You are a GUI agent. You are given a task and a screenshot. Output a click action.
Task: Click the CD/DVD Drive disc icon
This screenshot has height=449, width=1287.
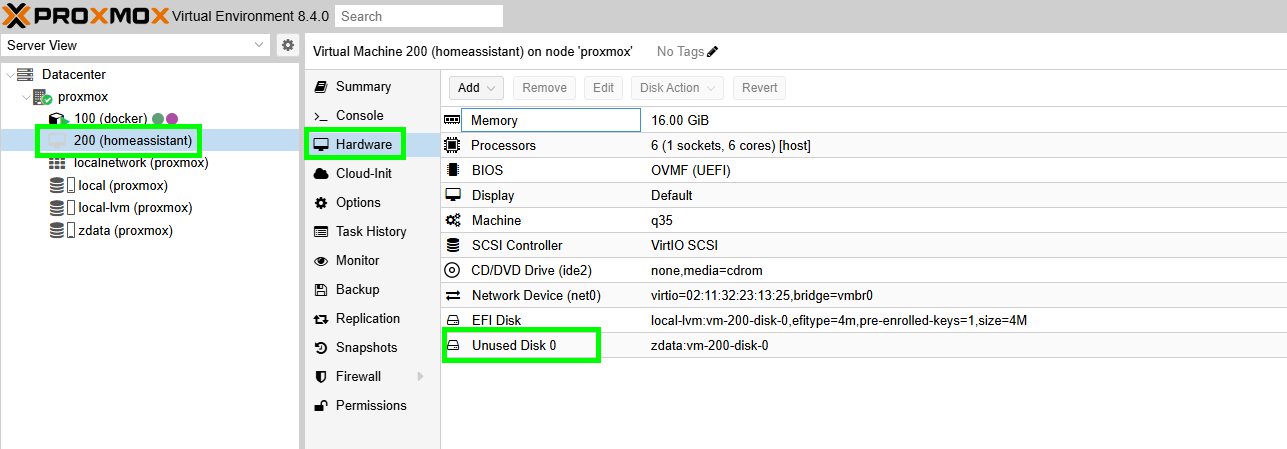point(453,270)
